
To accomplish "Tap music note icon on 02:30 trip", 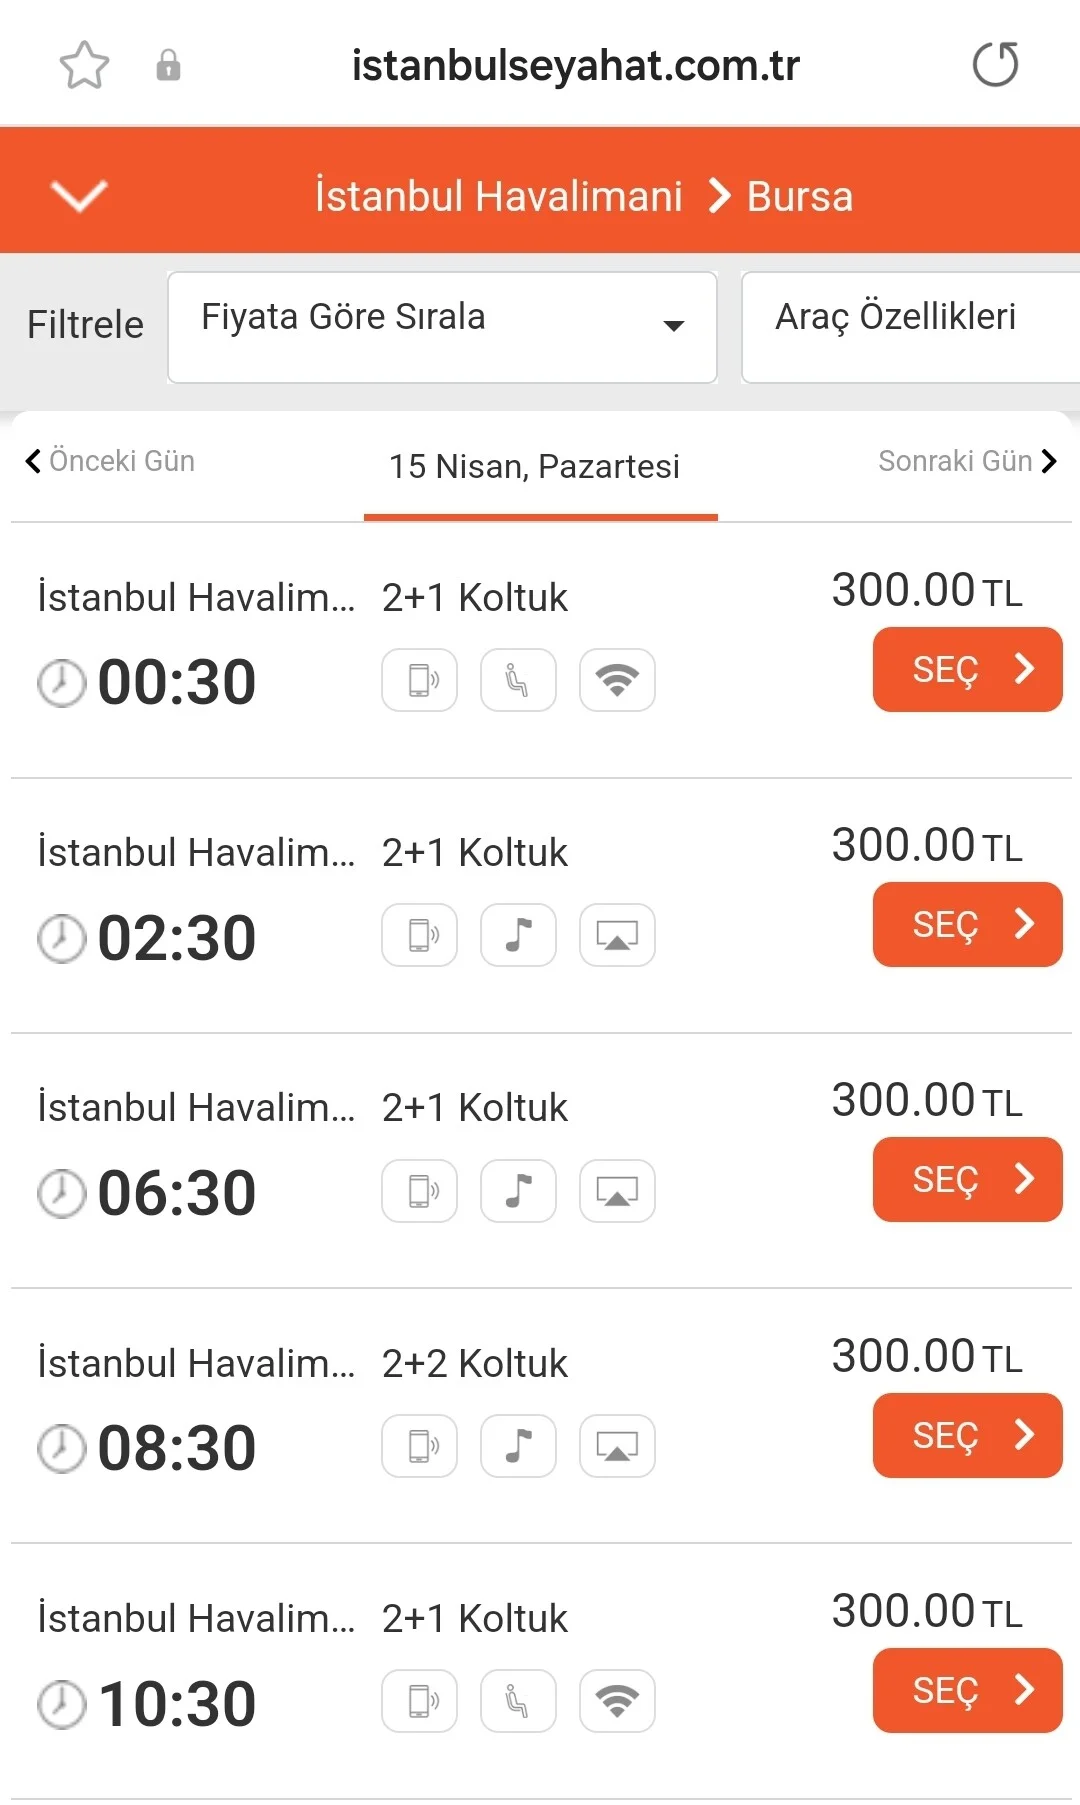I will (x=518, y=935).
